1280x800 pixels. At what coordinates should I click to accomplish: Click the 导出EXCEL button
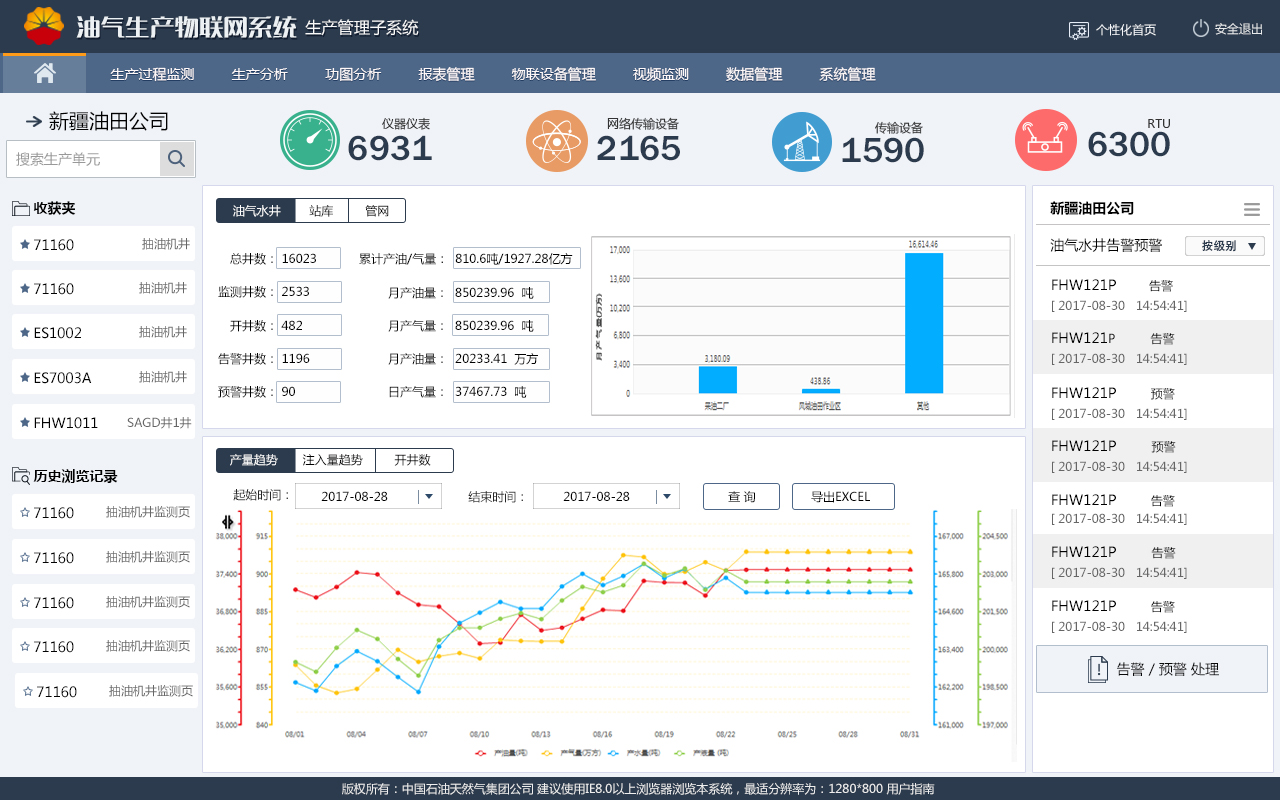coord(843,497)
